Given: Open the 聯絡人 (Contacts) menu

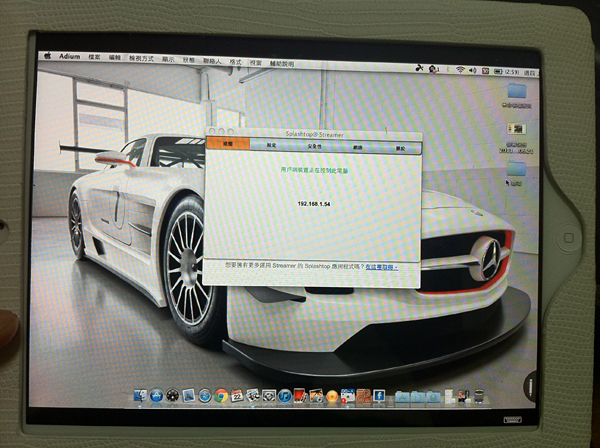Looking at the screenshot, I should (212, 61).
